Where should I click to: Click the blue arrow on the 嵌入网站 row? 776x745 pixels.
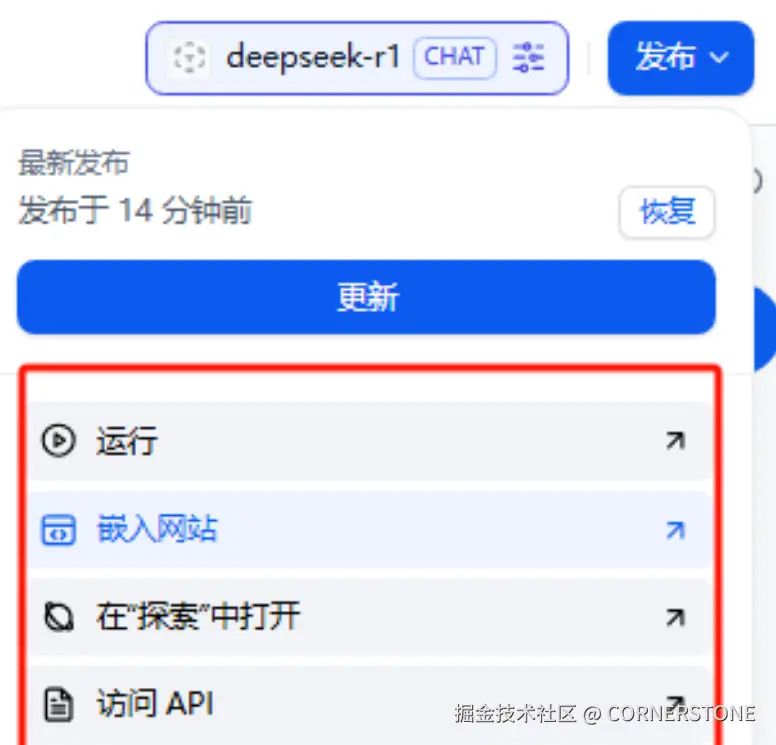(x=676, y=530)
